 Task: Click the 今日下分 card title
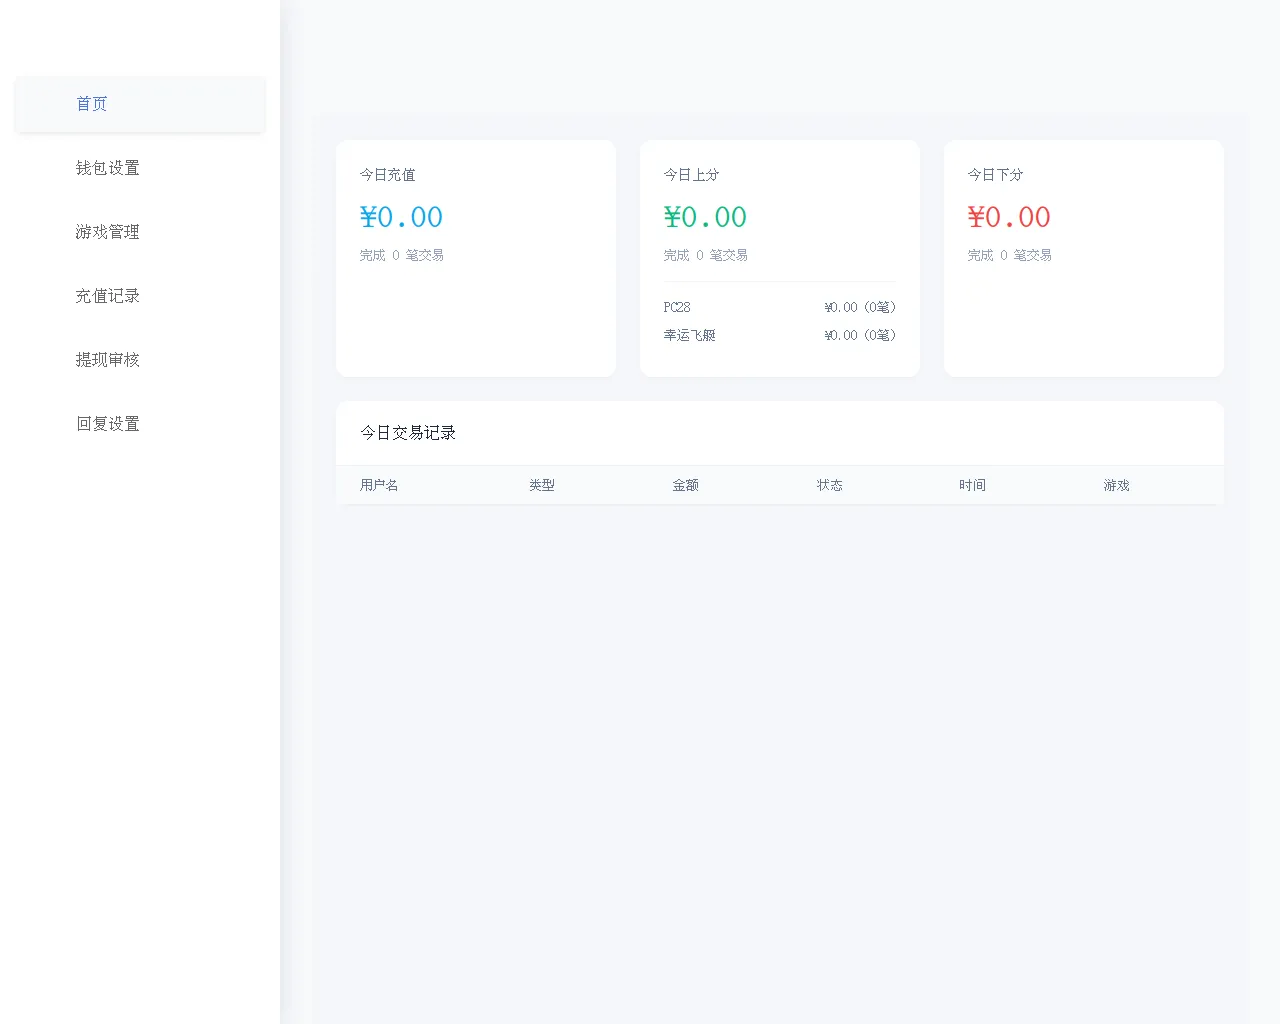[996, 175]
